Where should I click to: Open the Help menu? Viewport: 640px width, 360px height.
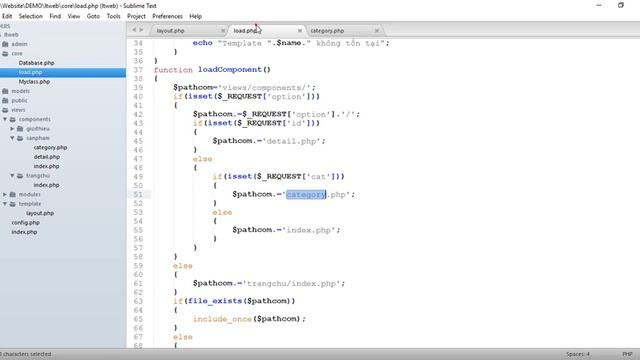196,16
